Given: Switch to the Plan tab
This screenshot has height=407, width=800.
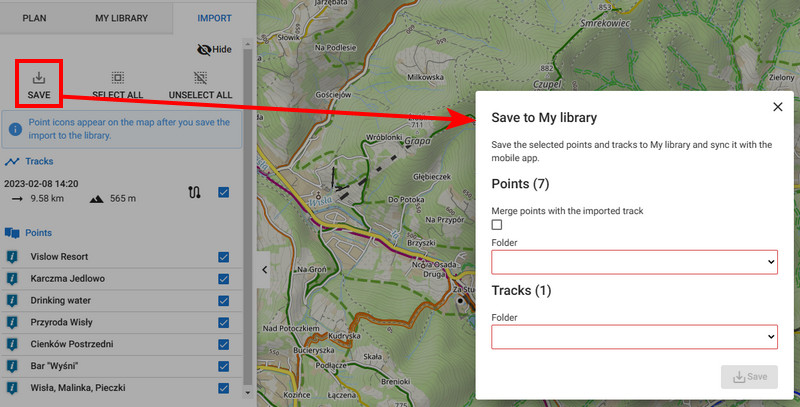Looking at the screenshot, I should tap(34, 18).
